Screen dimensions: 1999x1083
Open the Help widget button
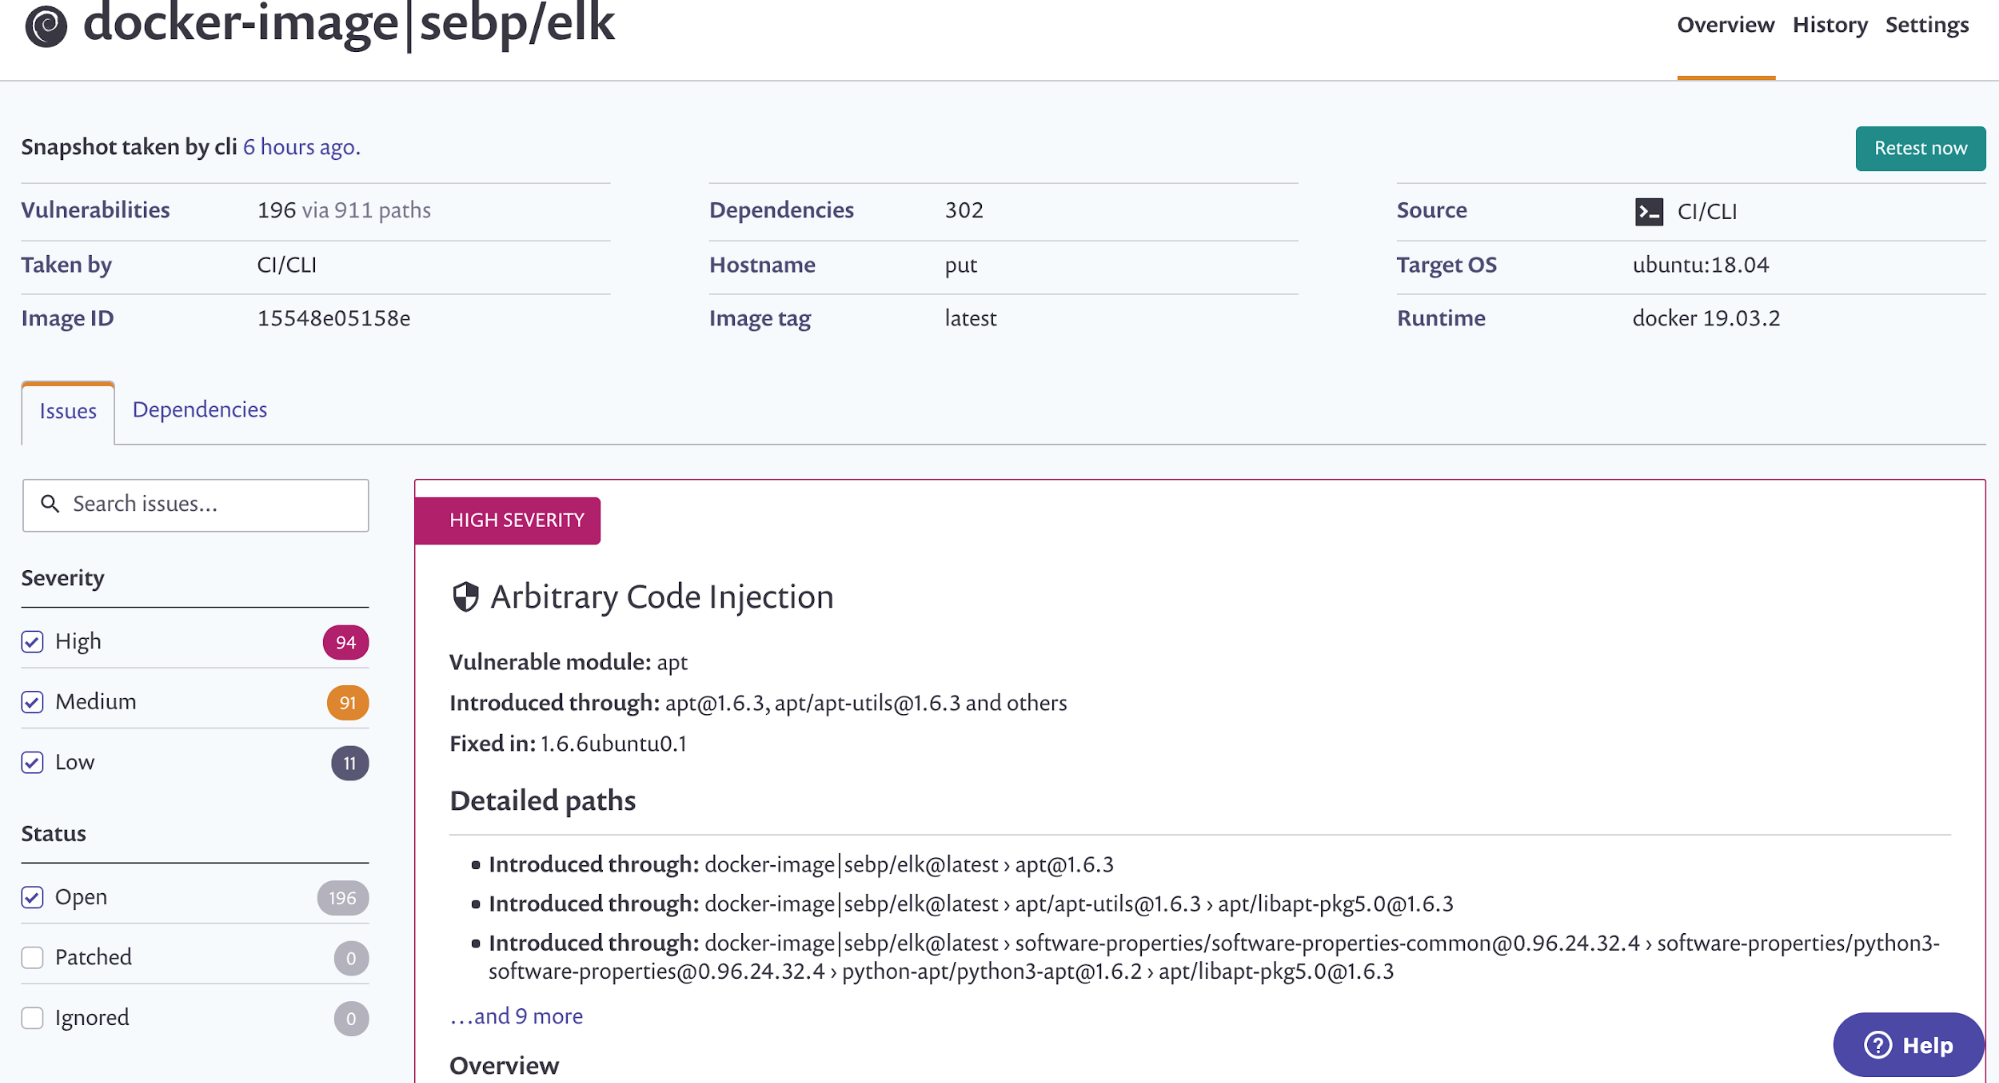point(1908,1045)
